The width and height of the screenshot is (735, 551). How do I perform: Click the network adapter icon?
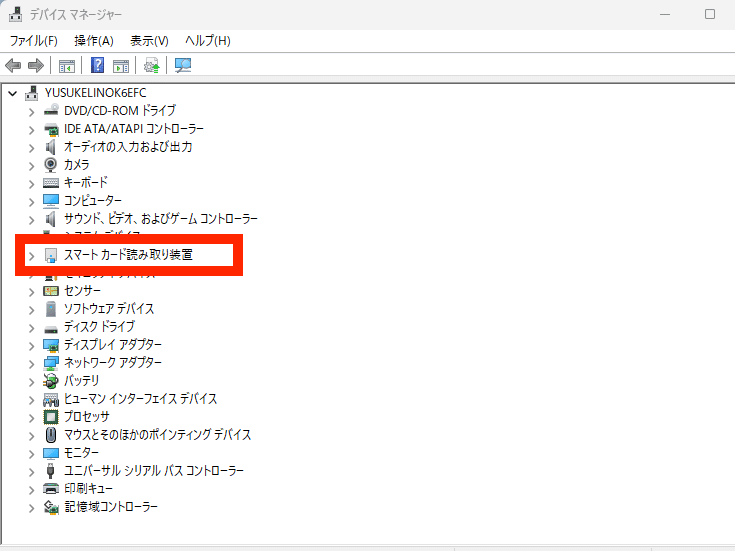tap(51, 363)
